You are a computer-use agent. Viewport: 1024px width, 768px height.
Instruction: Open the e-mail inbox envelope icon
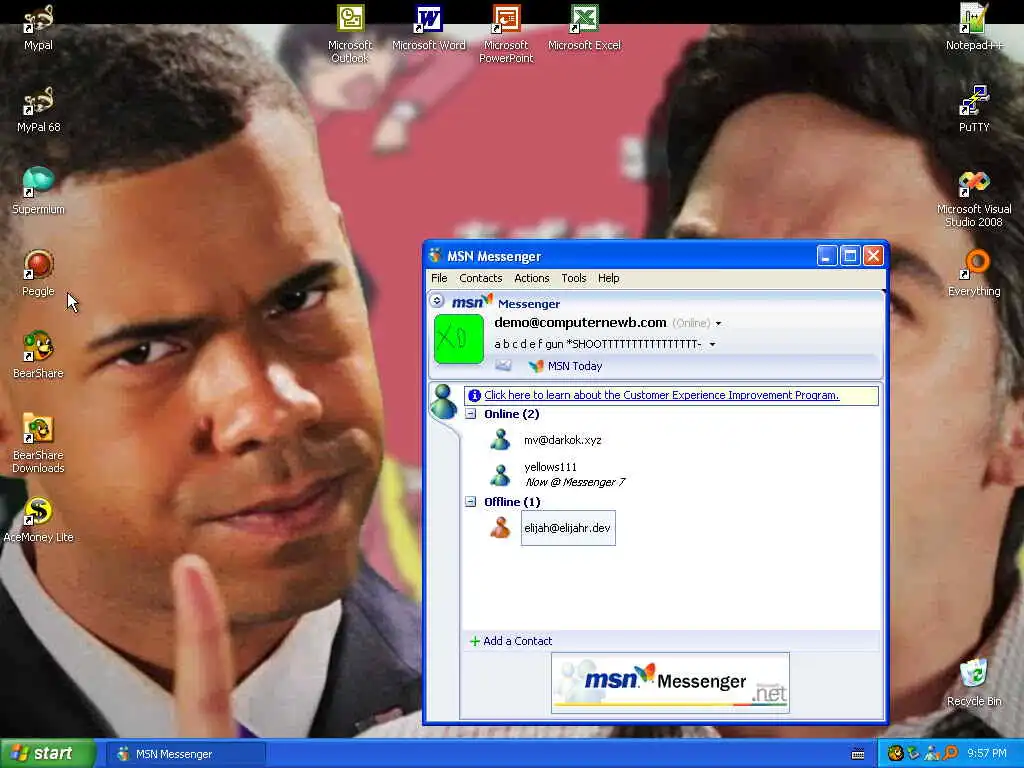(503, 366)
